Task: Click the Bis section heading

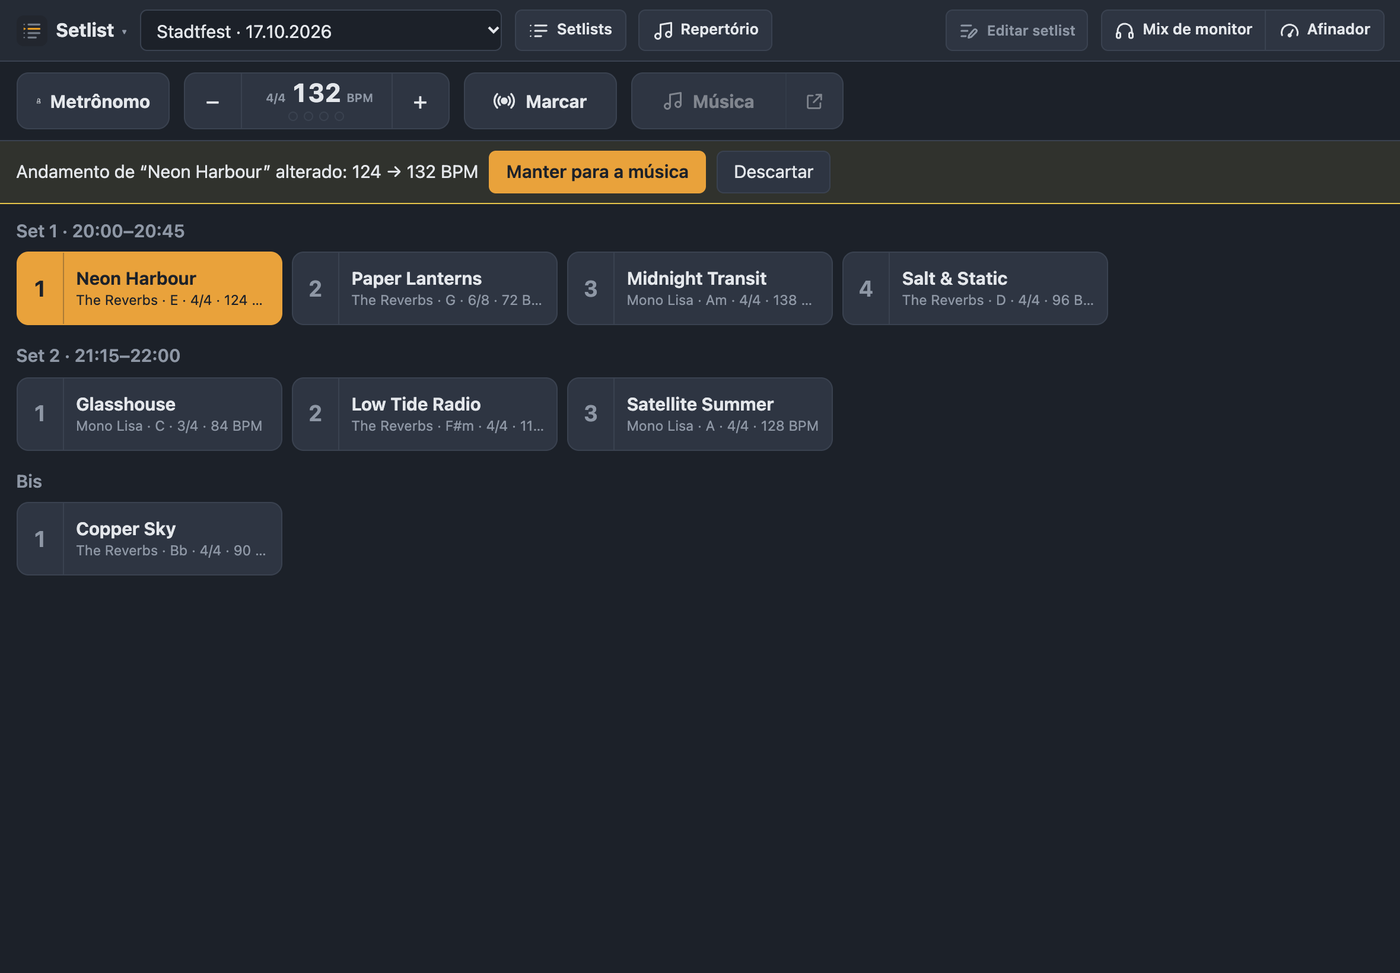Action: pyautogui.click(x=29, y=481)
